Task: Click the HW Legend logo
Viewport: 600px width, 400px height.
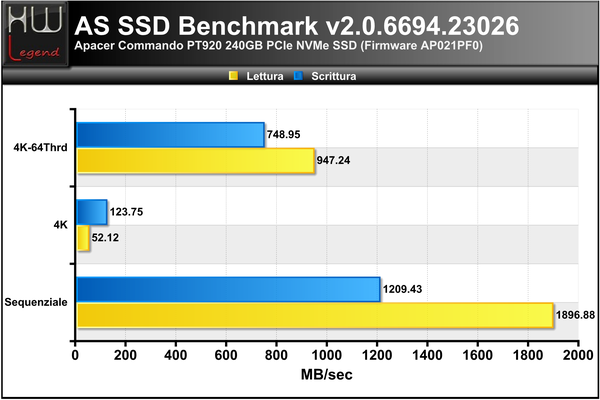Action: (35, 34)
